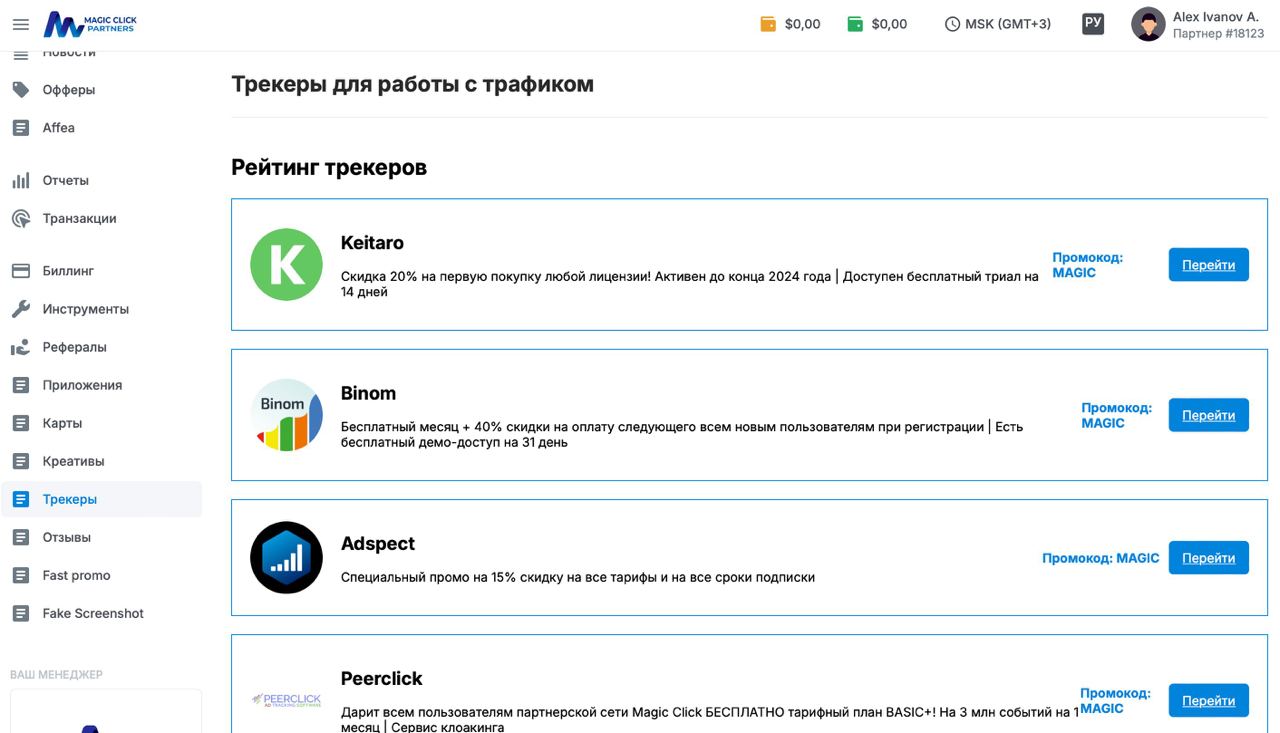Click the orange wallet $0,00 amount
Screen dimensions: 1280x733
(x=802, y=24)
